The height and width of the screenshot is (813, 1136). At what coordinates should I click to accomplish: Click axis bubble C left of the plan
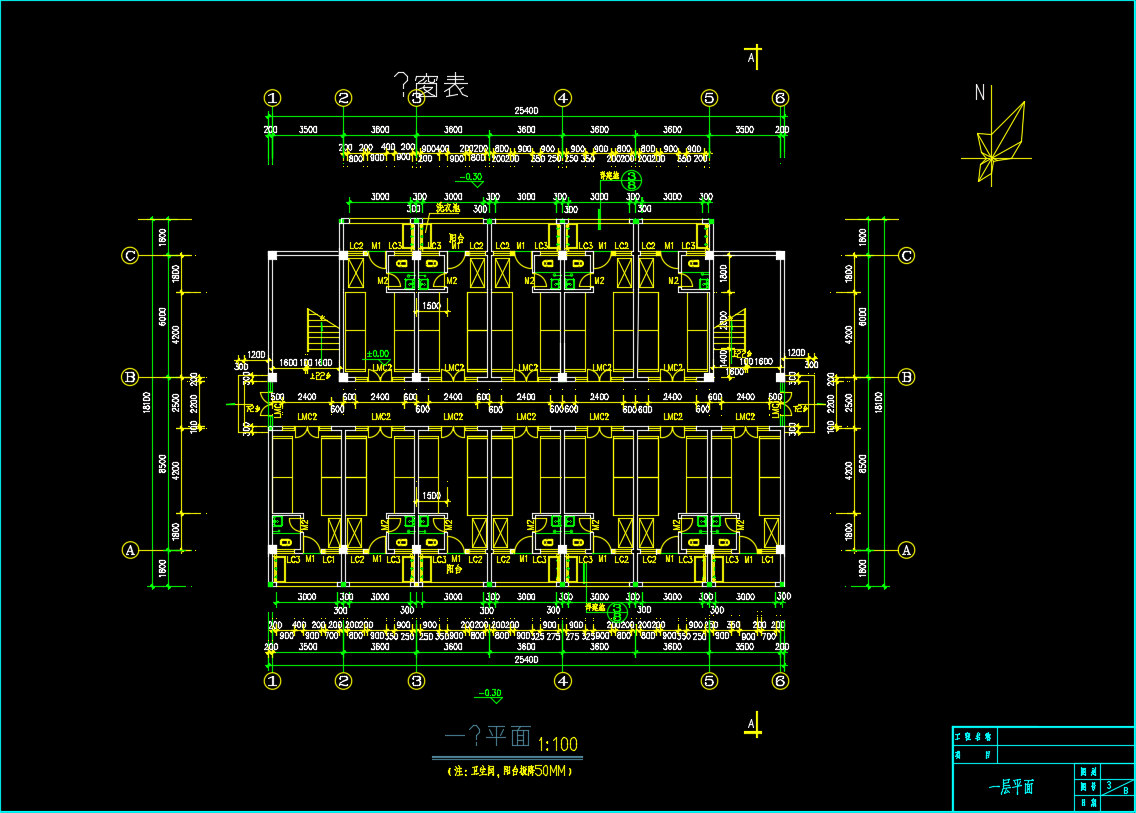pyautogui.click(x=130, y=256)
